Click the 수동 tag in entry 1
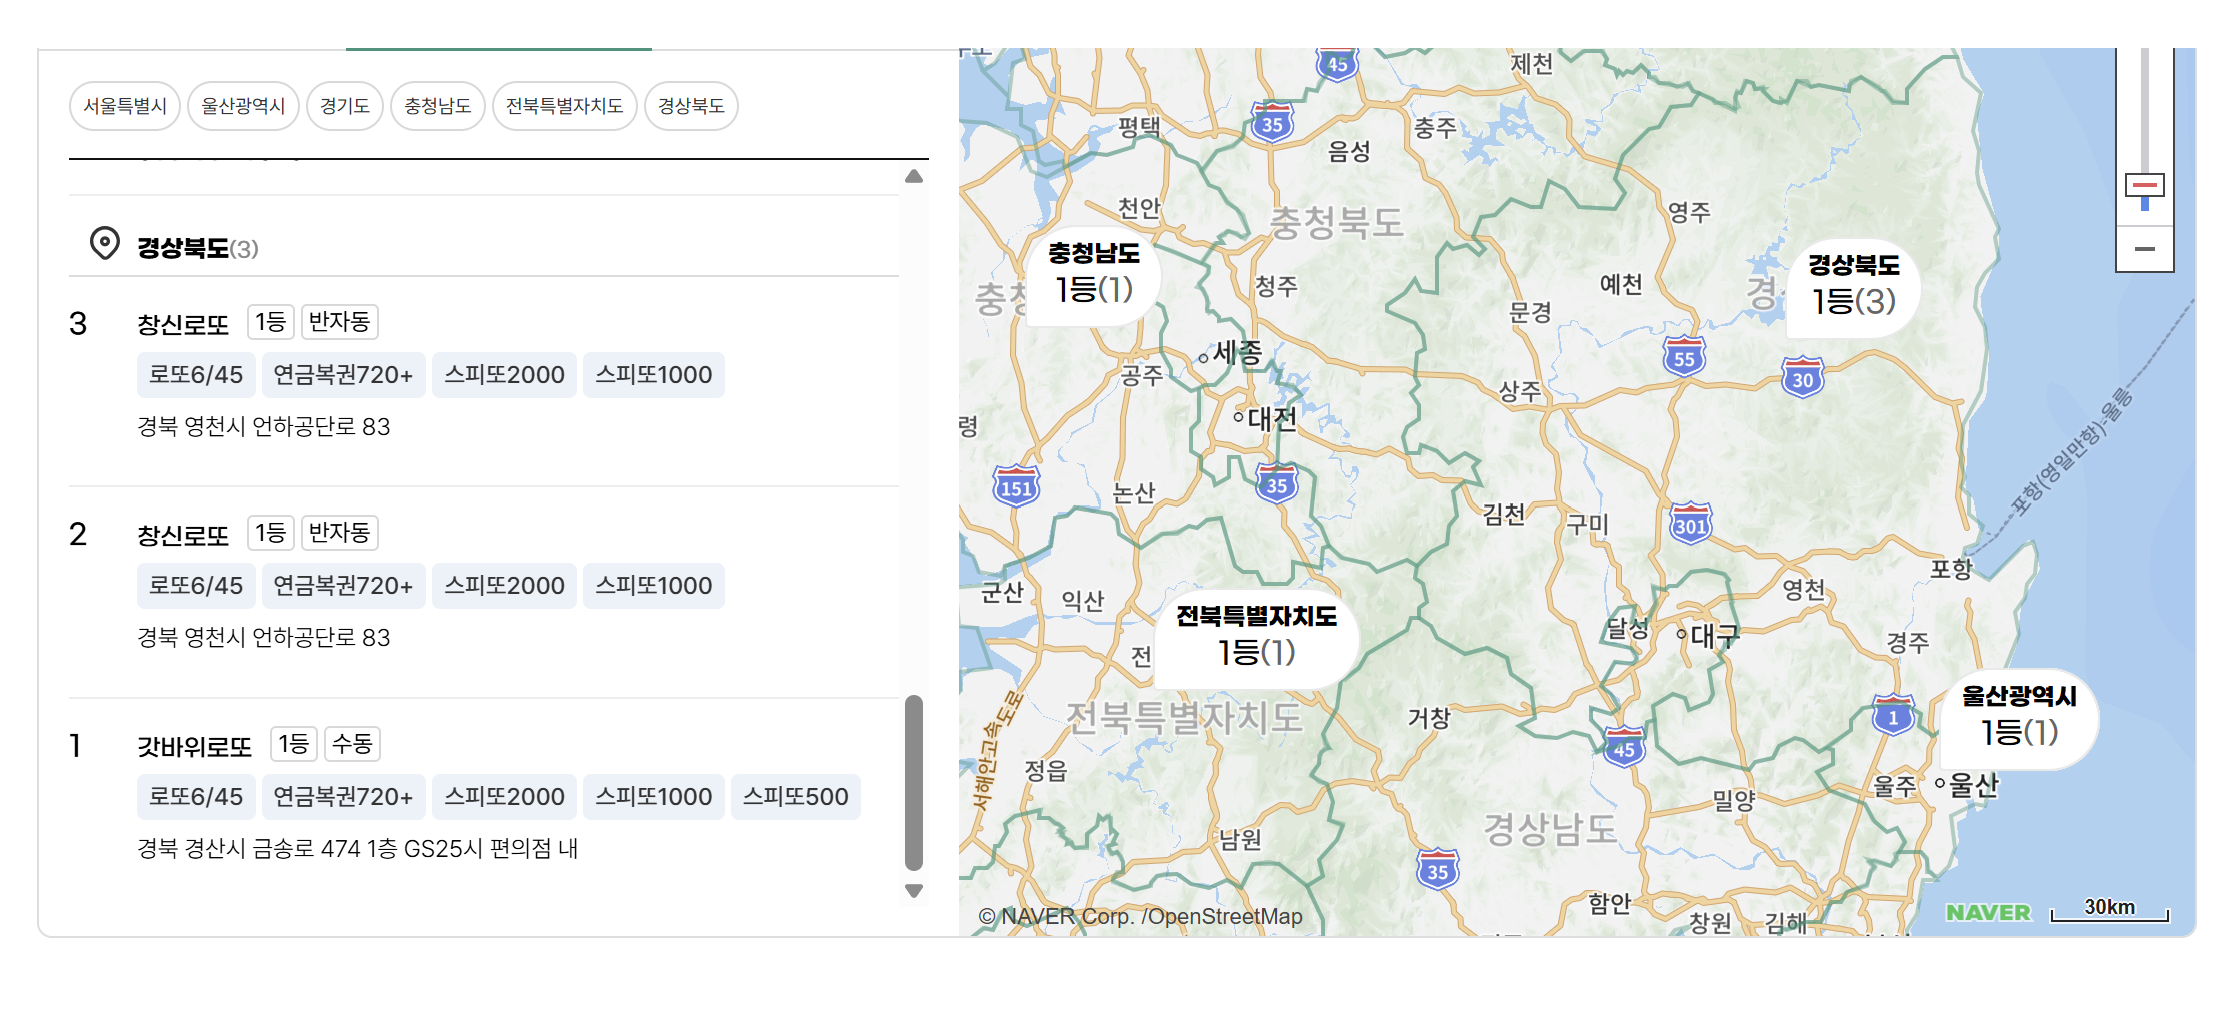The height and width of the screenshot is (1010, 2236). [353, 744]
